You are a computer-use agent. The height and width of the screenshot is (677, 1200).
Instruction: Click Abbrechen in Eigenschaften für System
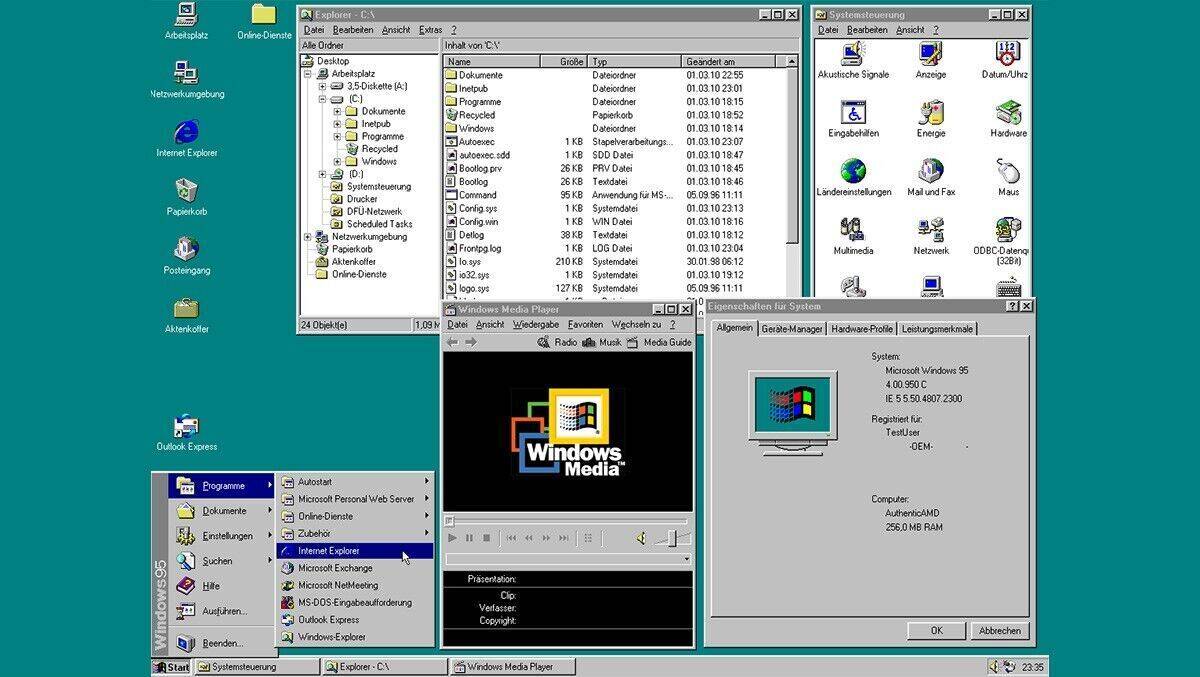click(1000, 631)
